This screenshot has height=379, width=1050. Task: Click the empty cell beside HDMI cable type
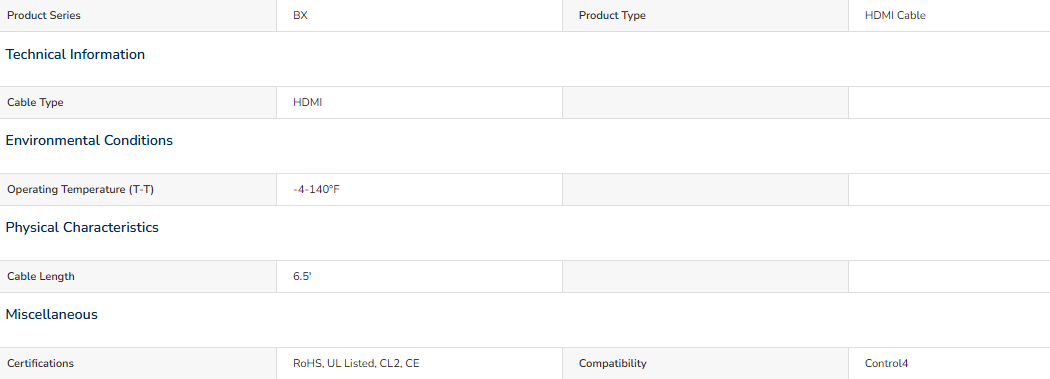tap(705, 102)
